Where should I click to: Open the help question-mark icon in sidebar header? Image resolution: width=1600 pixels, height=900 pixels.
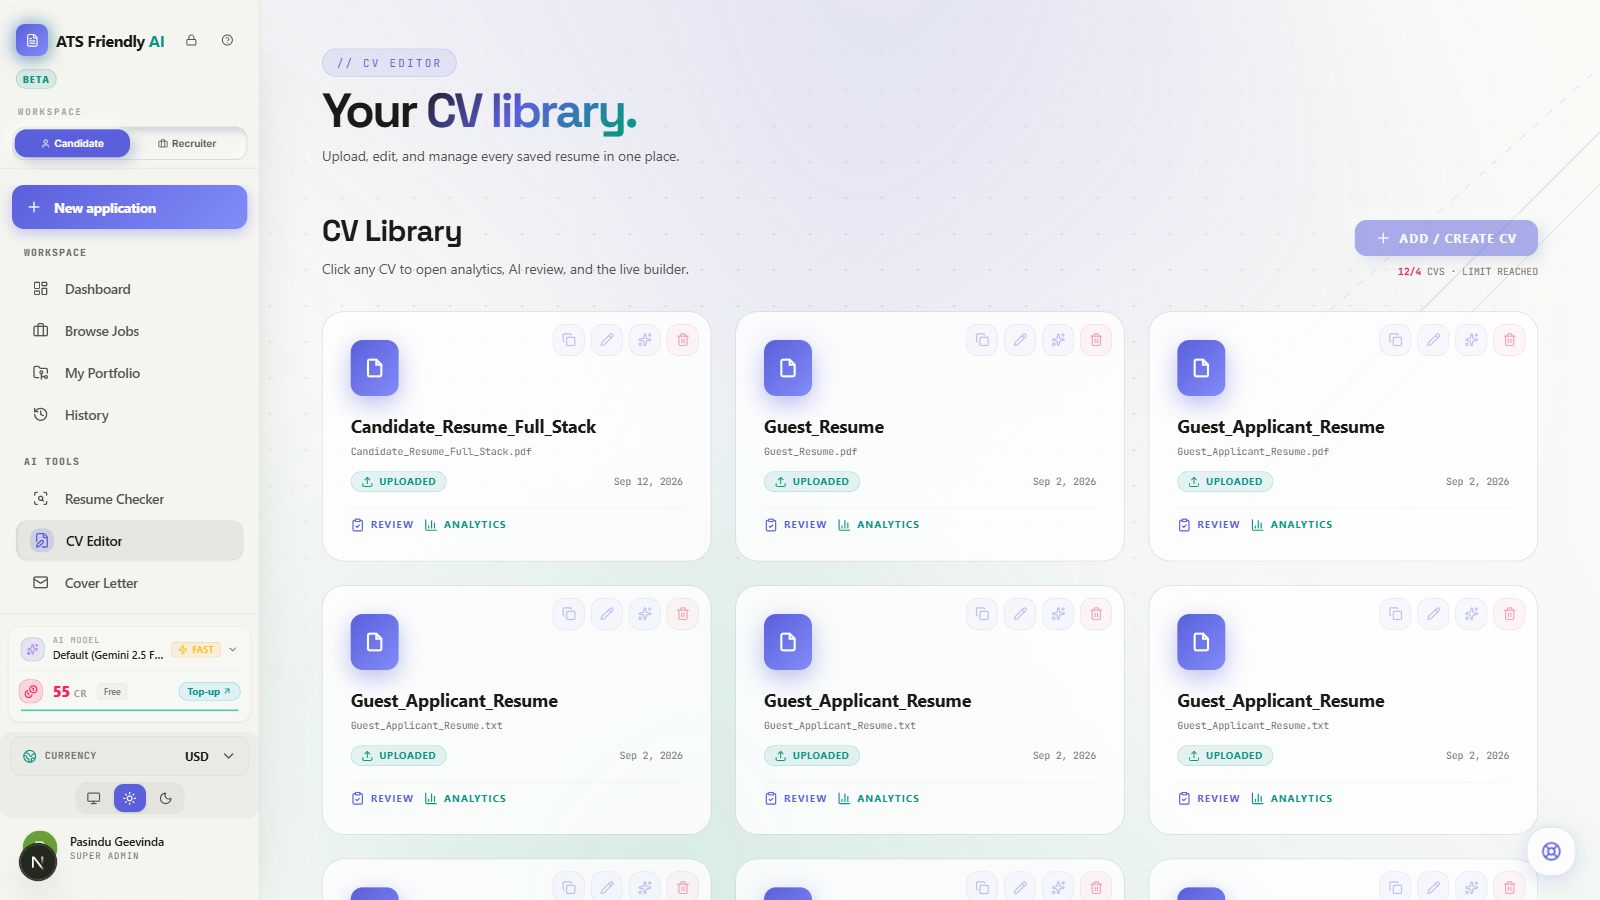(x=227, y=41)
